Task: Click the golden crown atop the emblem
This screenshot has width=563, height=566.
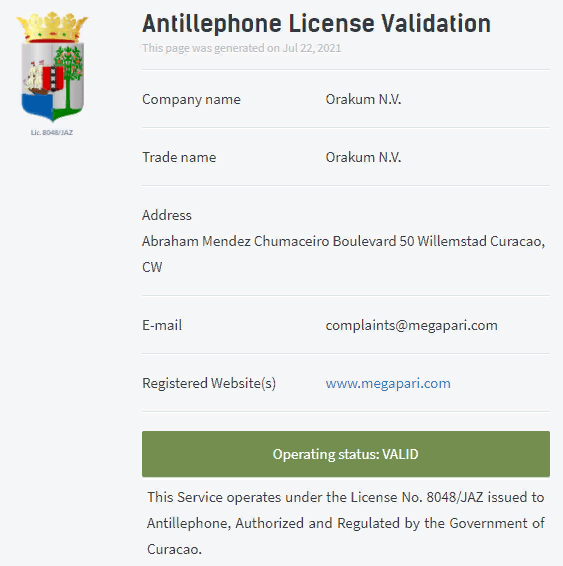Action: 52,27
